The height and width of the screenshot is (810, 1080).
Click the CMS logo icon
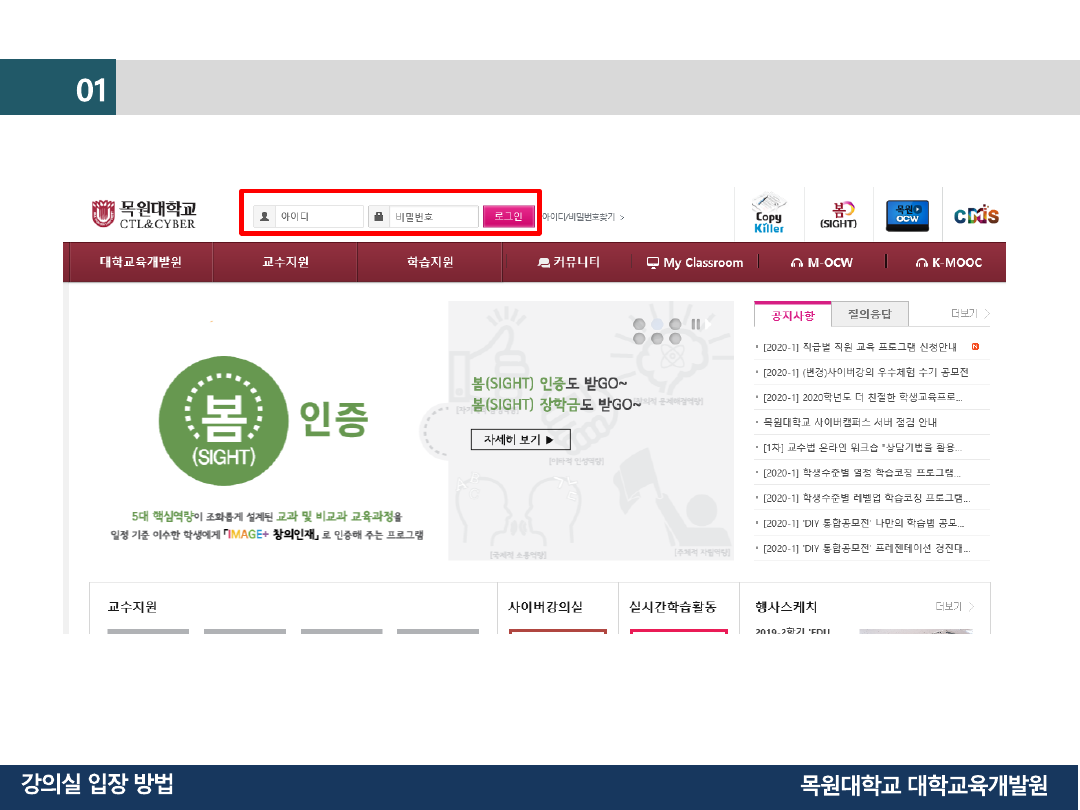(x=975, y=215)
